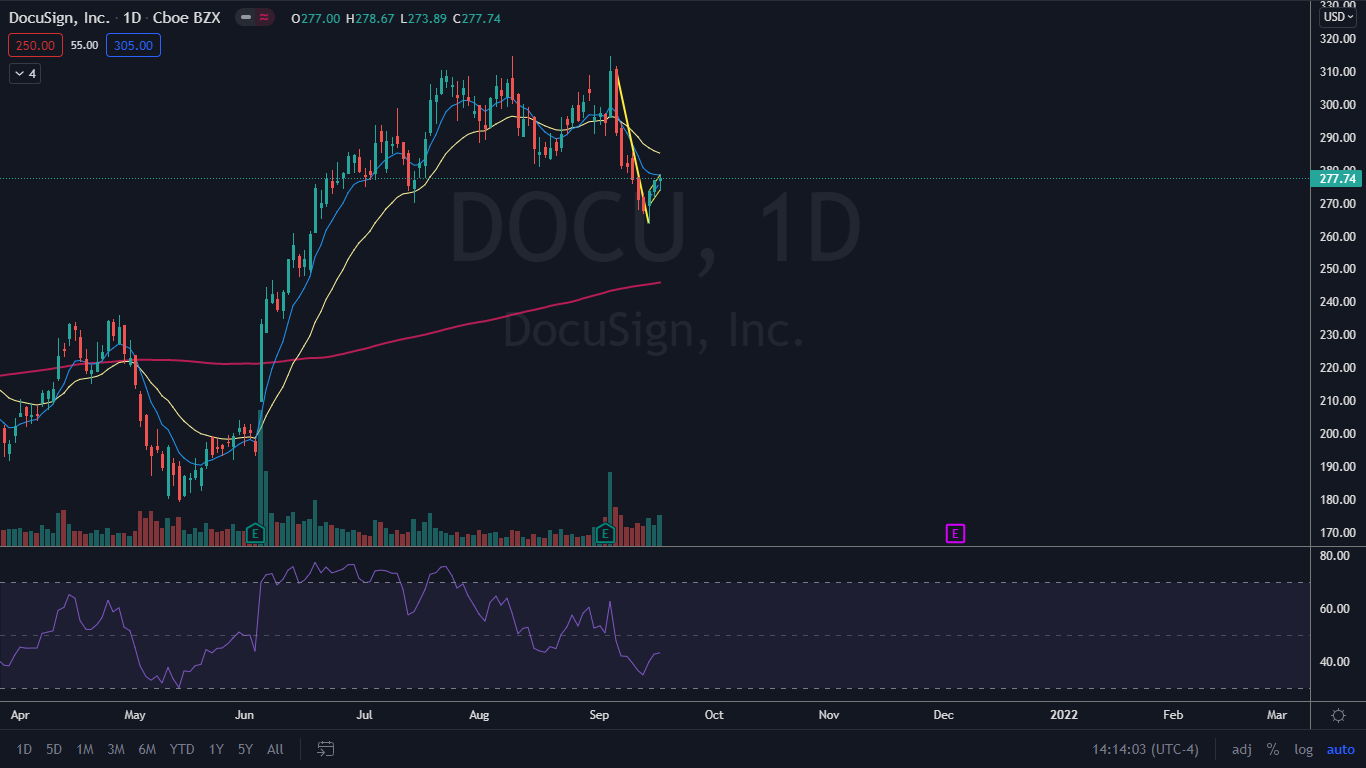Select the 5Y date range
The image size is (1366, 768).
245,749
